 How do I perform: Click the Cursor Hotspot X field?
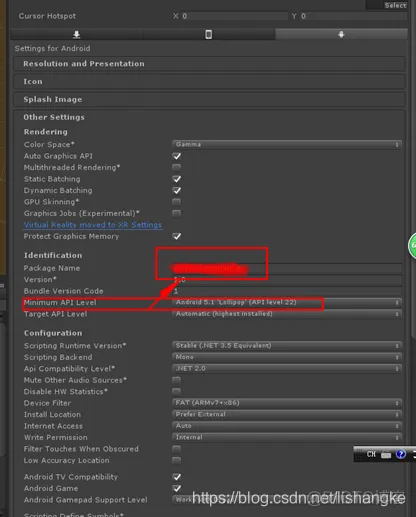(235, 16)
